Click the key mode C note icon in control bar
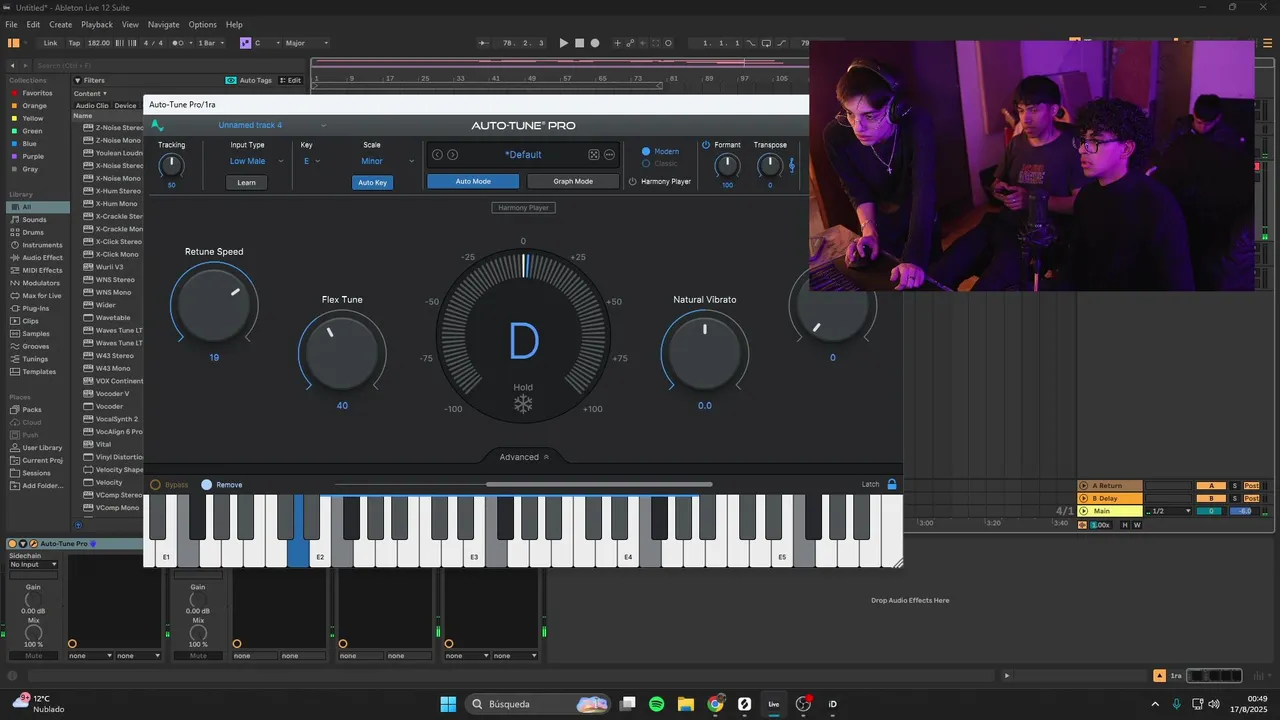The width and height of the screenshot is (1280, 720). point(245,43)
